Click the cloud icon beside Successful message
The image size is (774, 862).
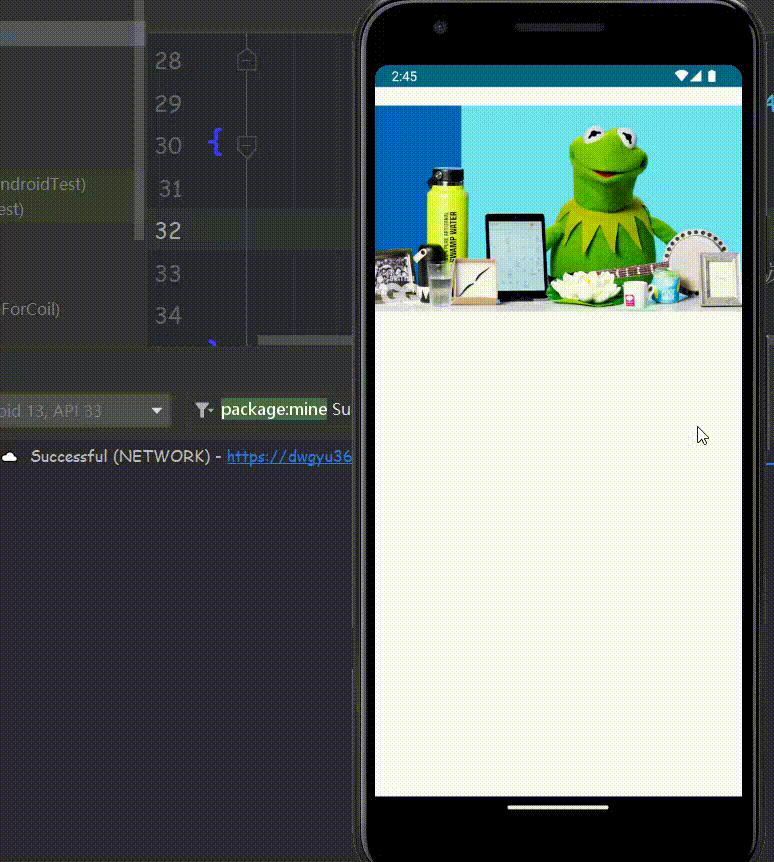(9, 457)
